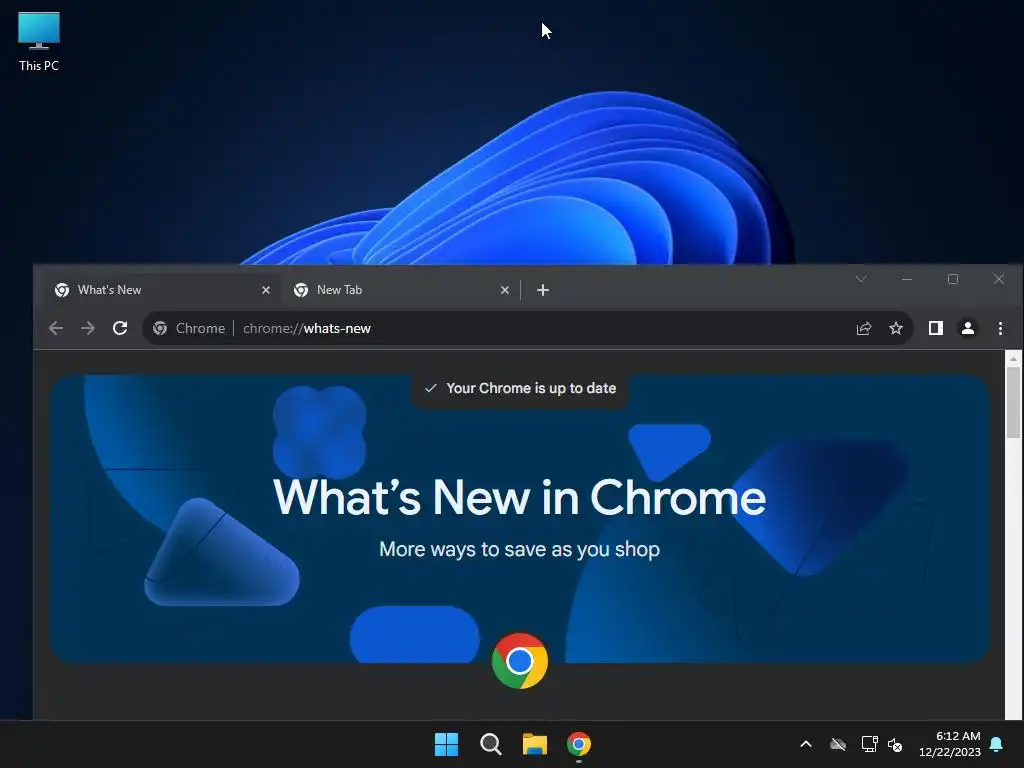Screen dimensions: 1024x768
Task: Select the chrome://whats-new address bar
Action: (x=528, y=328)
